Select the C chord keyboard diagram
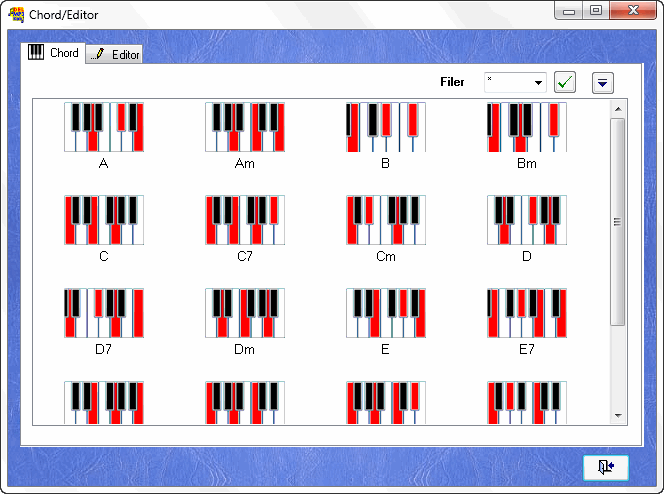Screen dimensions: 664x494 (x=104, y=220)
